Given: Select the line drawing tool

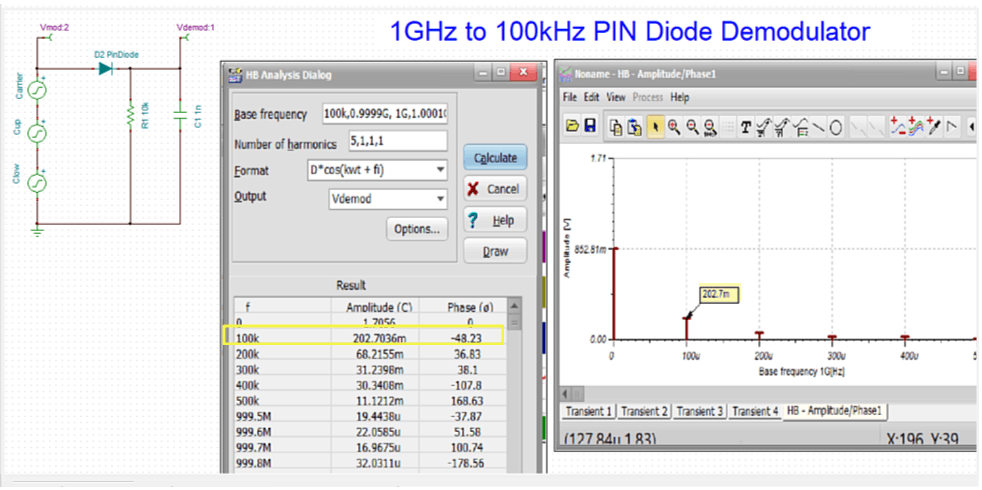Looking at the screenshot, I should [817, 126].
